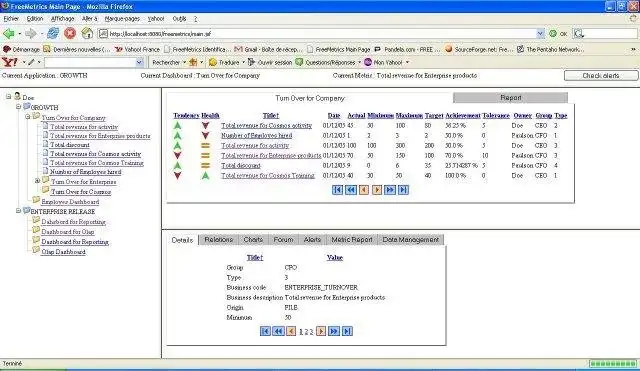Jump to first page of Details list

(x=265, y=331)
